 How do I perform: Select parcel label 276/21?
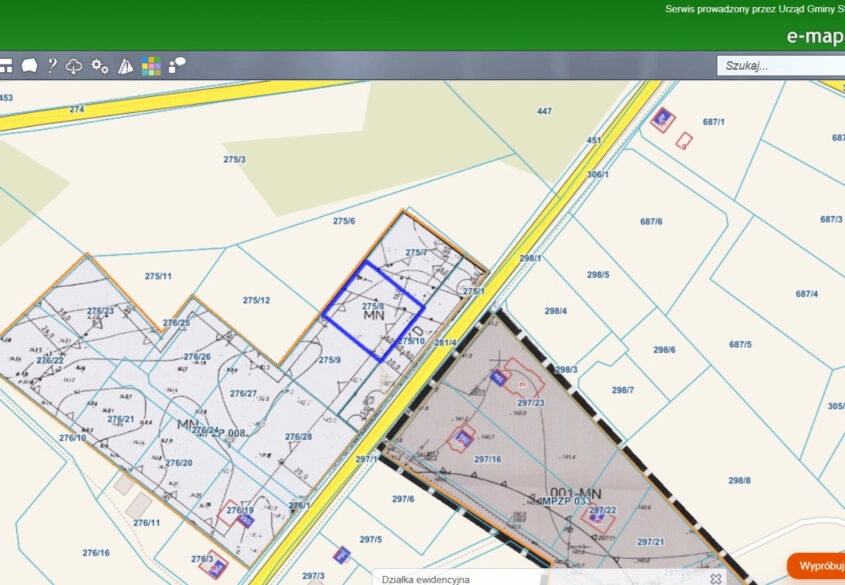click(x=121, y=419)
